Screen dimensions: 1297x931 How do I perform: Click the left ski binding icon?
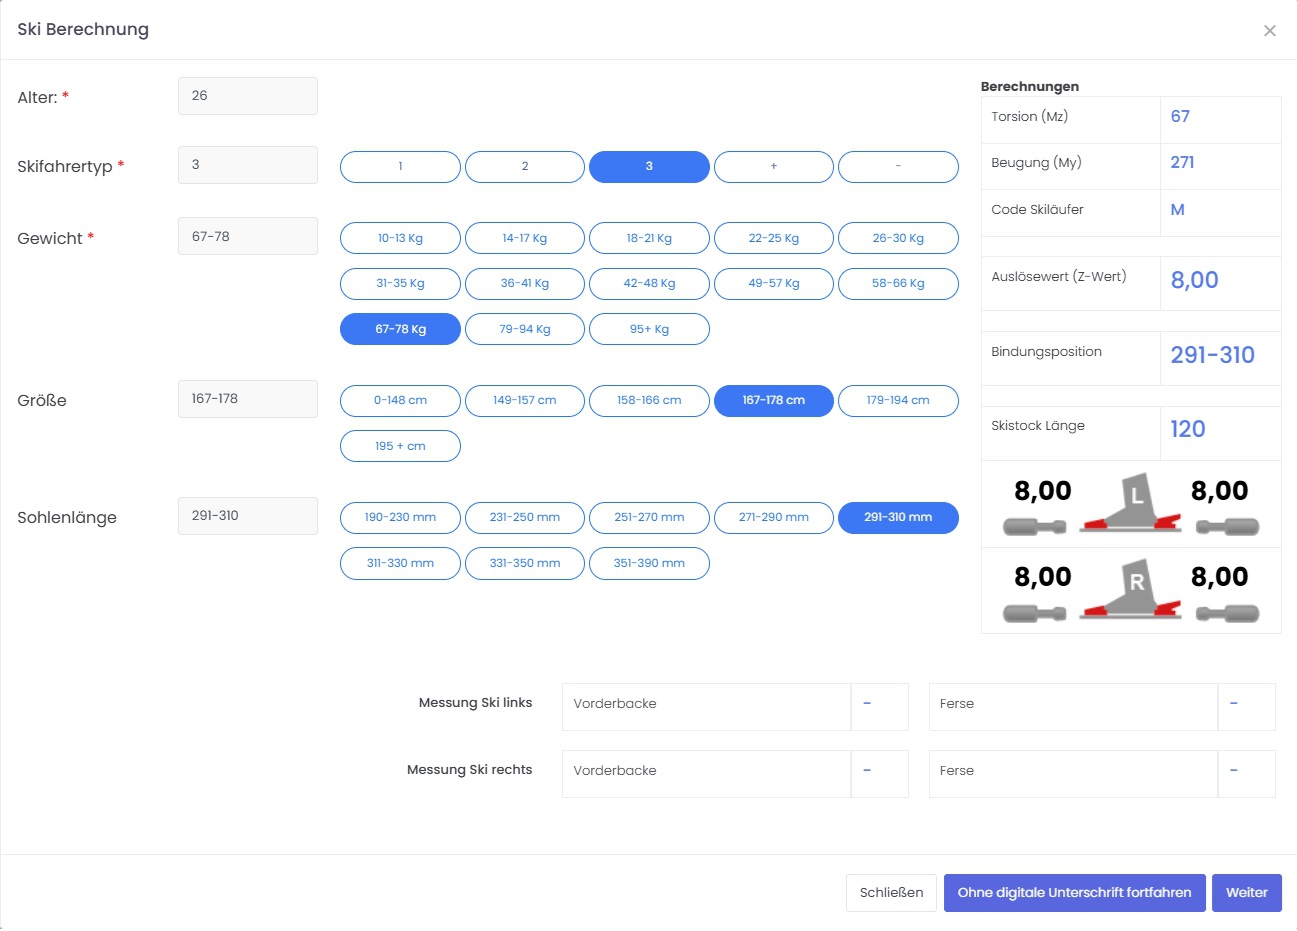pos(1131,503)
